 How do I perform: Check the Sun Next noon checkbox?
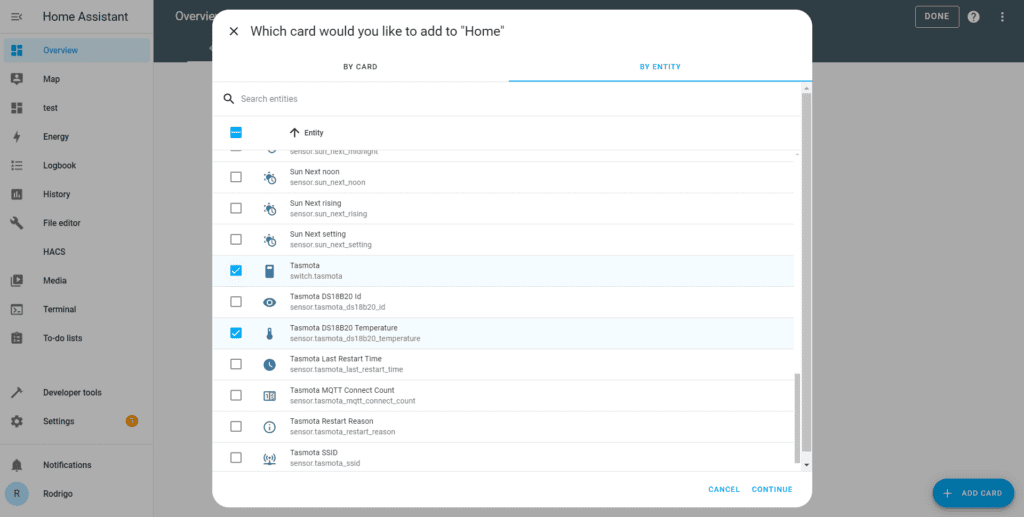[x=236, y=177]
